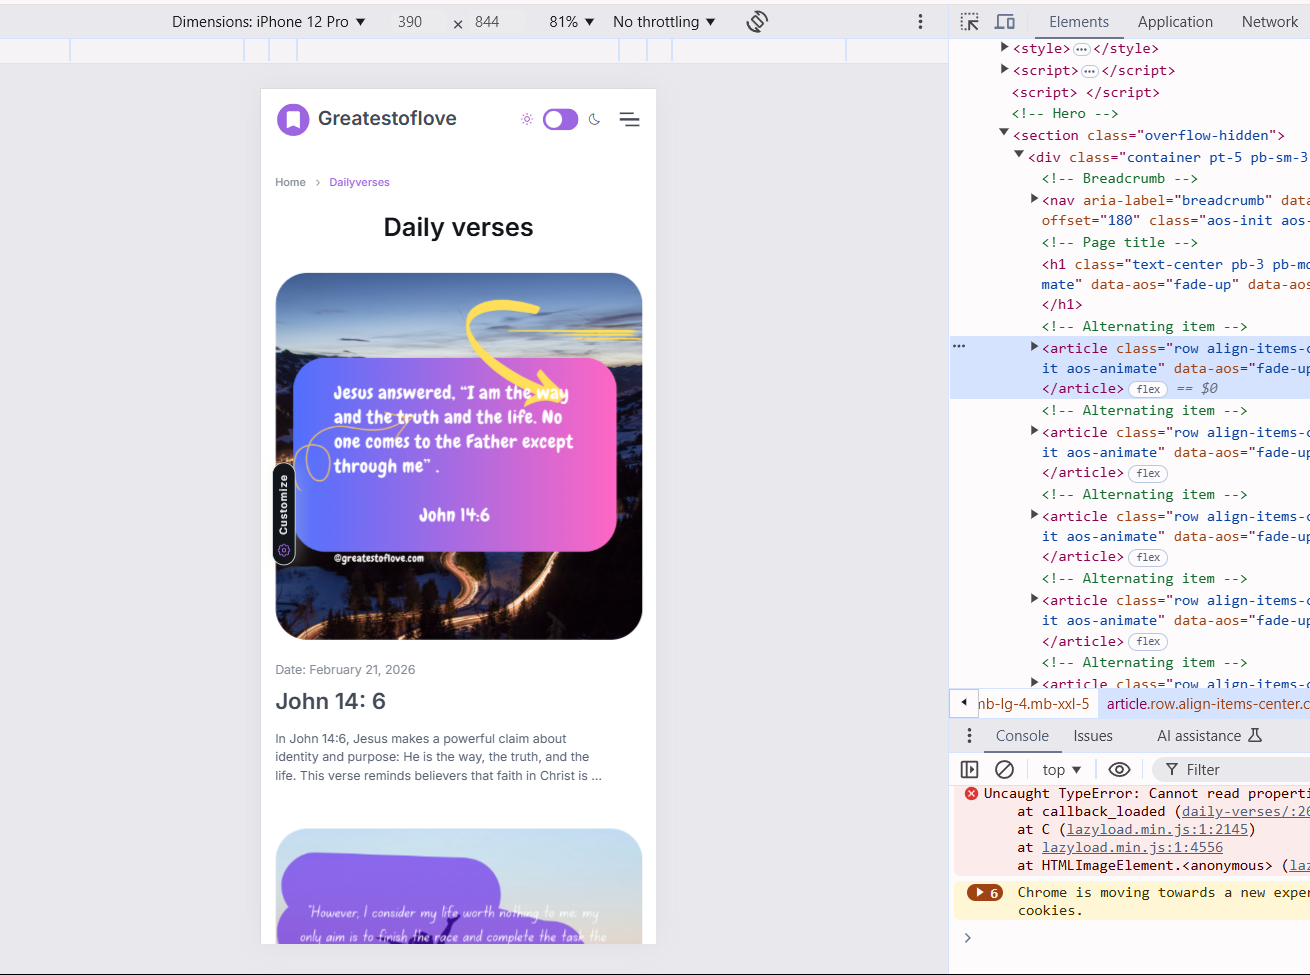Switch to the Console drawer tab
1310x975 pixels.
pyautogui.click(x=1022, y=736)
